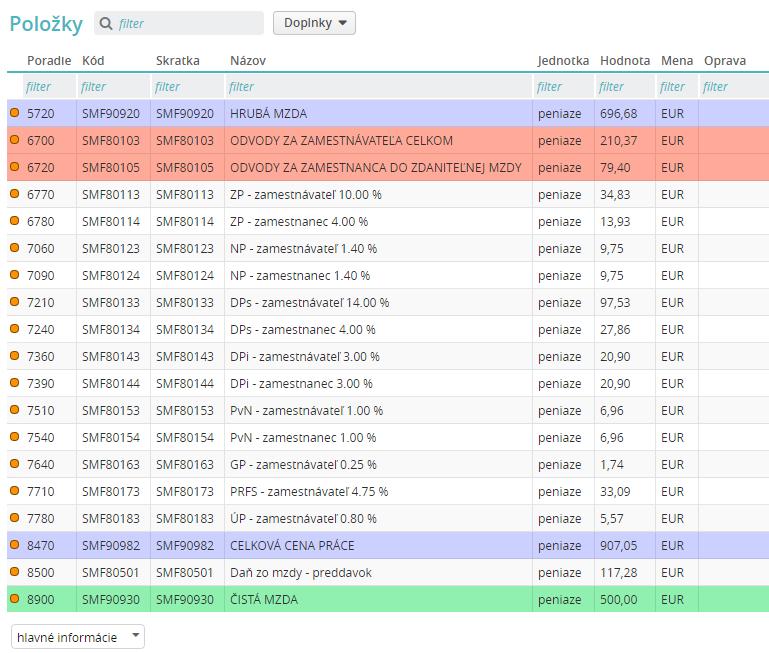Viewport: 769px width, 653px height.
Task: Click the Skratka column filter field
Action: pyautogui.click(x=187, y=87)
